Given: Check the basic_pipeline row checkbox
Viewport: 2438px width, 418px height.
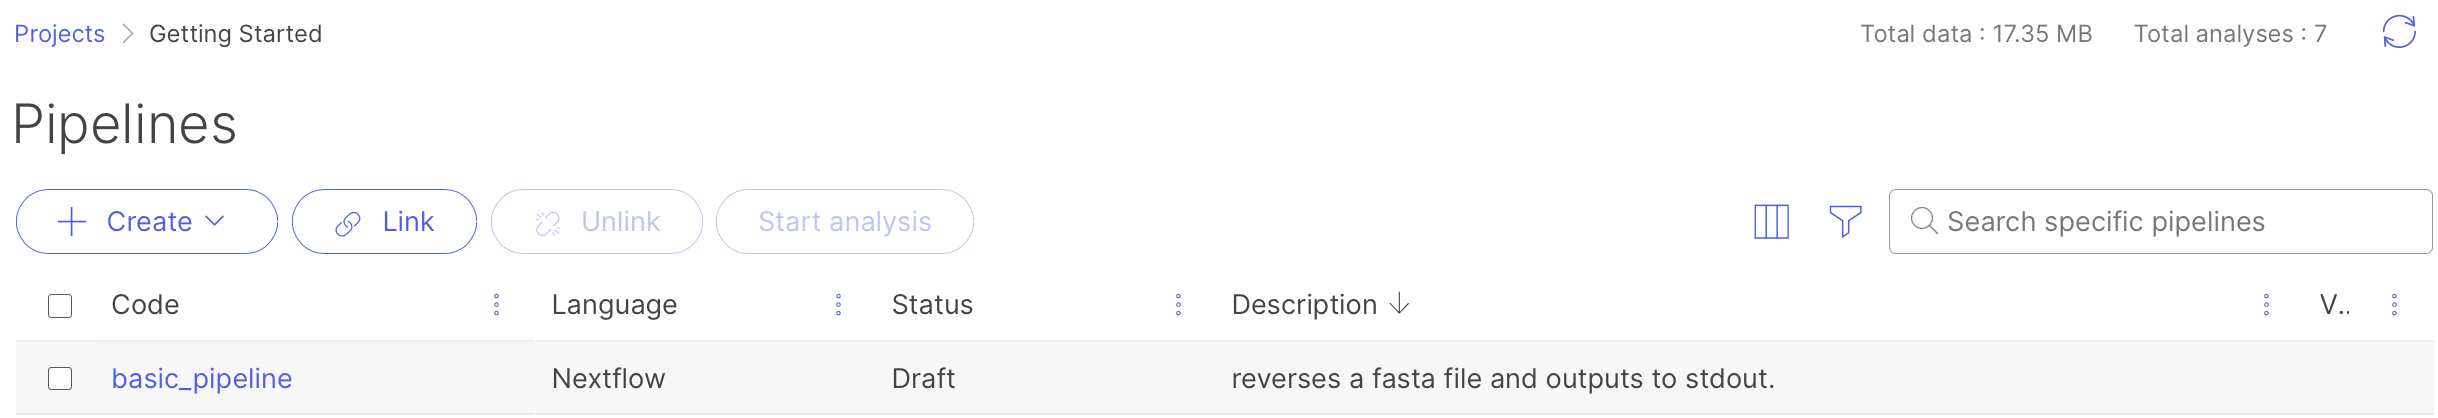Looking at the screenshot, I should point(60,378).
